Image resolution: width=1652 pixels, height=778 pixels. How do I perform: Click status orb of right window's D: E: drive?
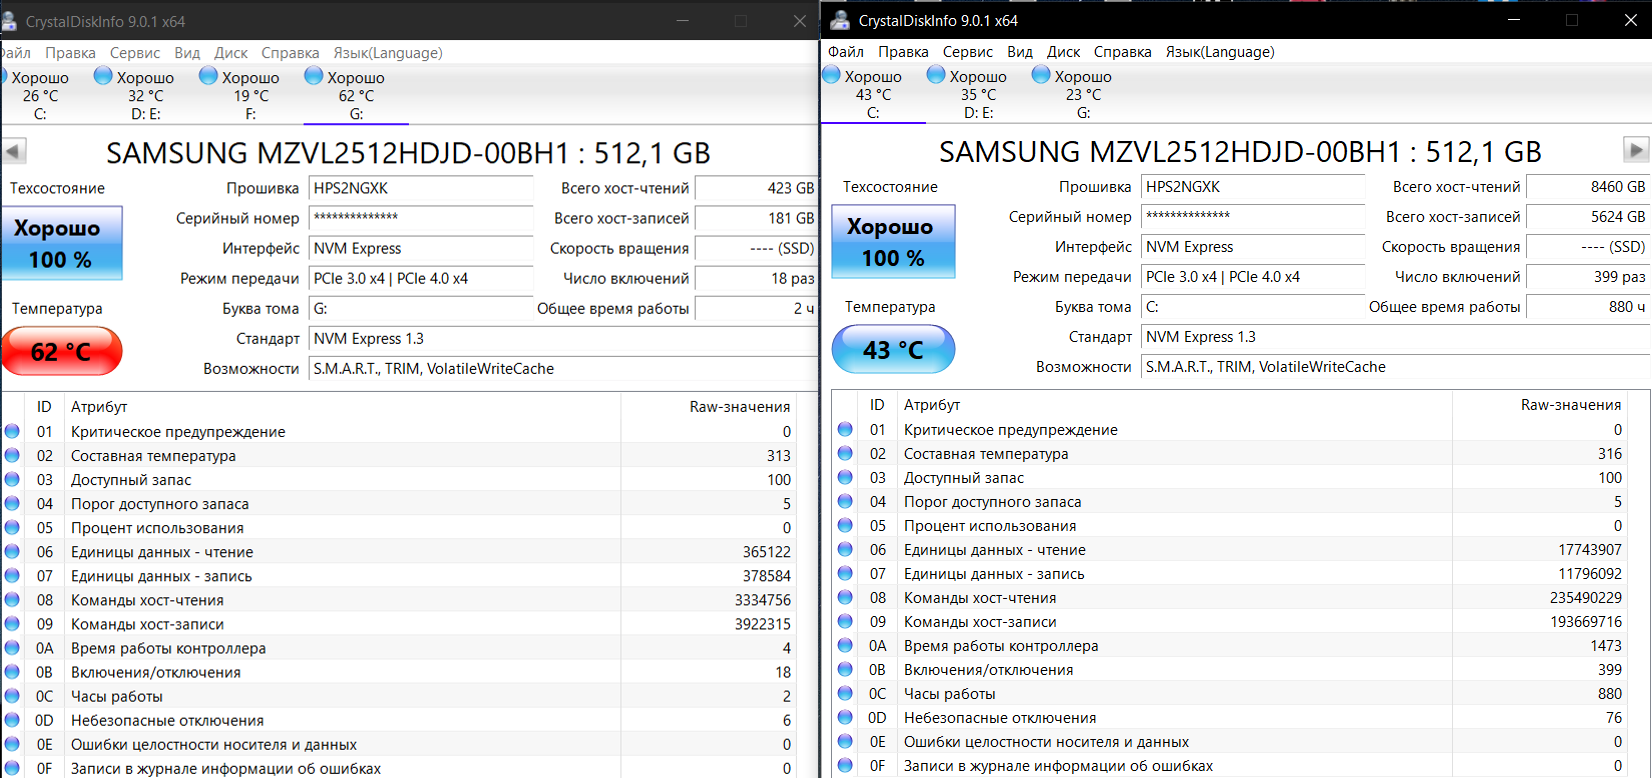tap(936, 75)
